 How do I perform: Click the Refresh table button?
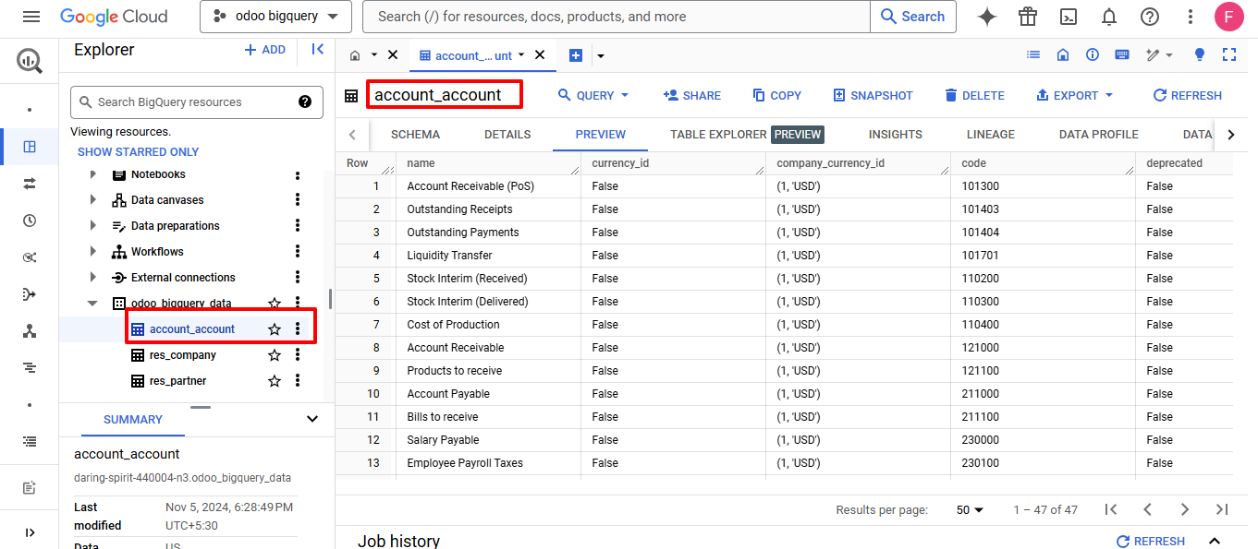point(1187,96)
